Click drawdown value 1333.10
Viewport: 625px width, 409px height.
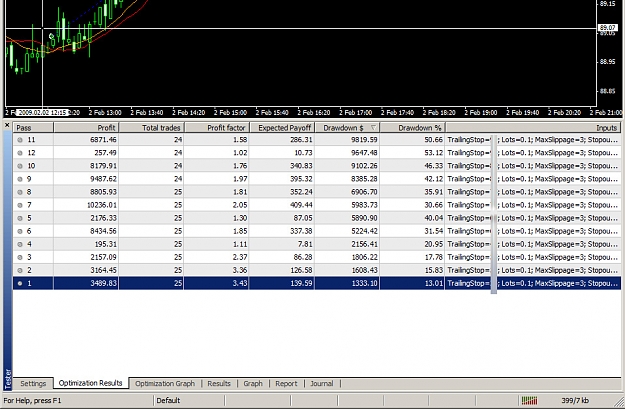(364, 283)
